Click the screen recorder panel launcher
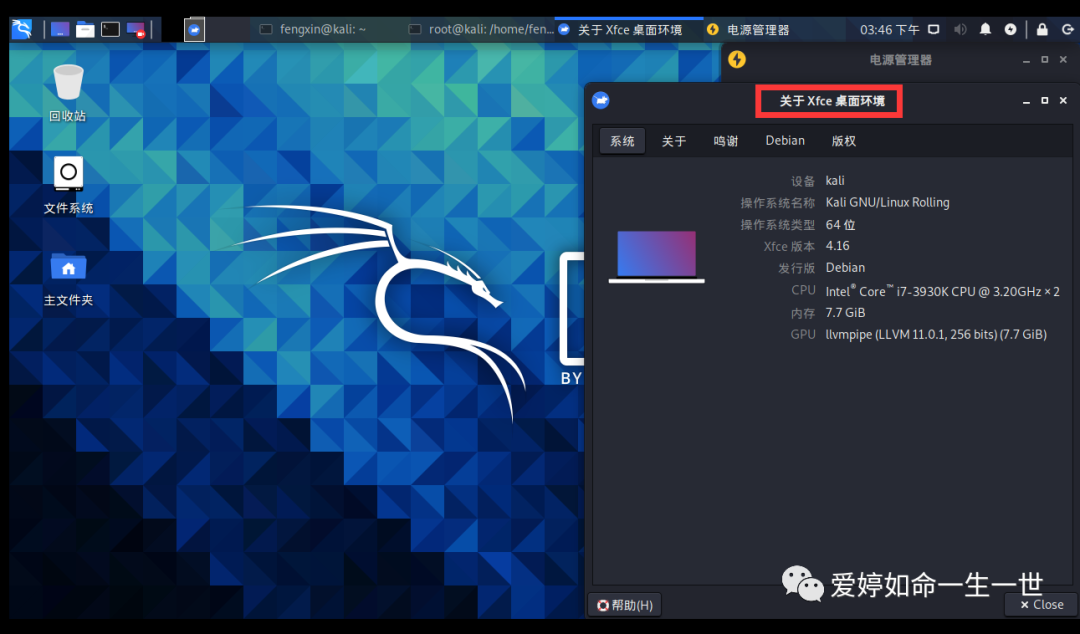Image resolution: width=1080 pixels, height=634 pixels. click(136, 30)
